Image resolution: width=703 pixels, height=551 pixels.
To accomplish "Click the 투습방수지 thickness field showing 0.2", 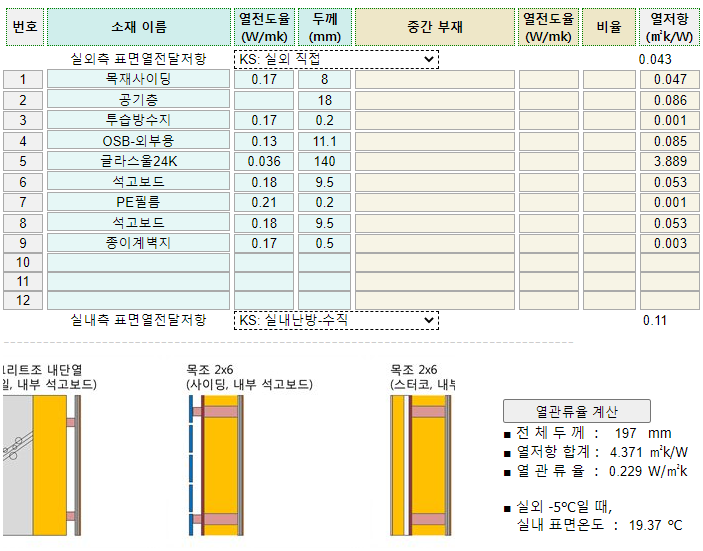I will (324, 120).
